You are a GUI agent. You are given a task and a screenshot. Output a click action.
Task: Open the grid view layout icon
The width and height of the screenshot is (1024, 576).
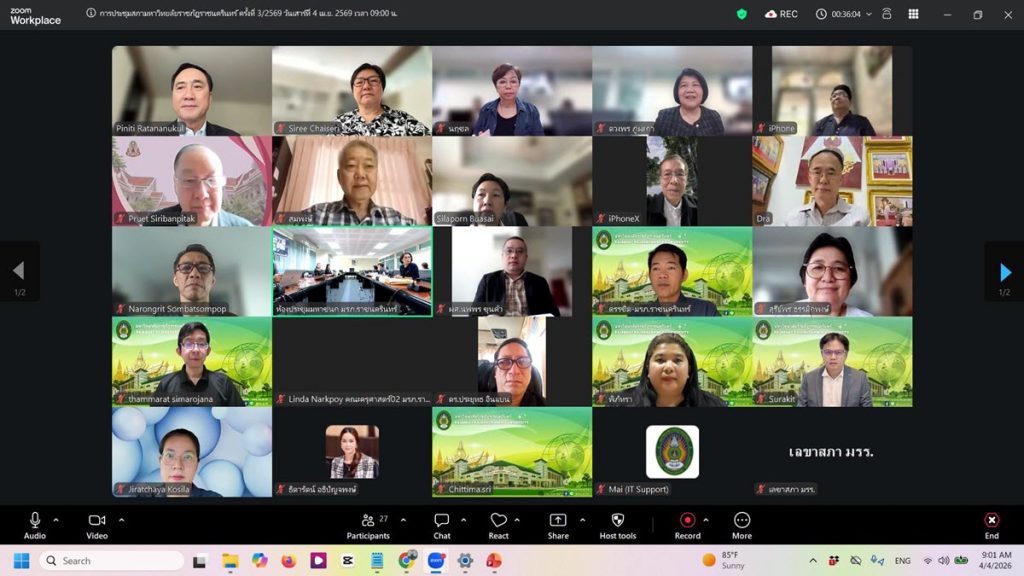point(913,14)
